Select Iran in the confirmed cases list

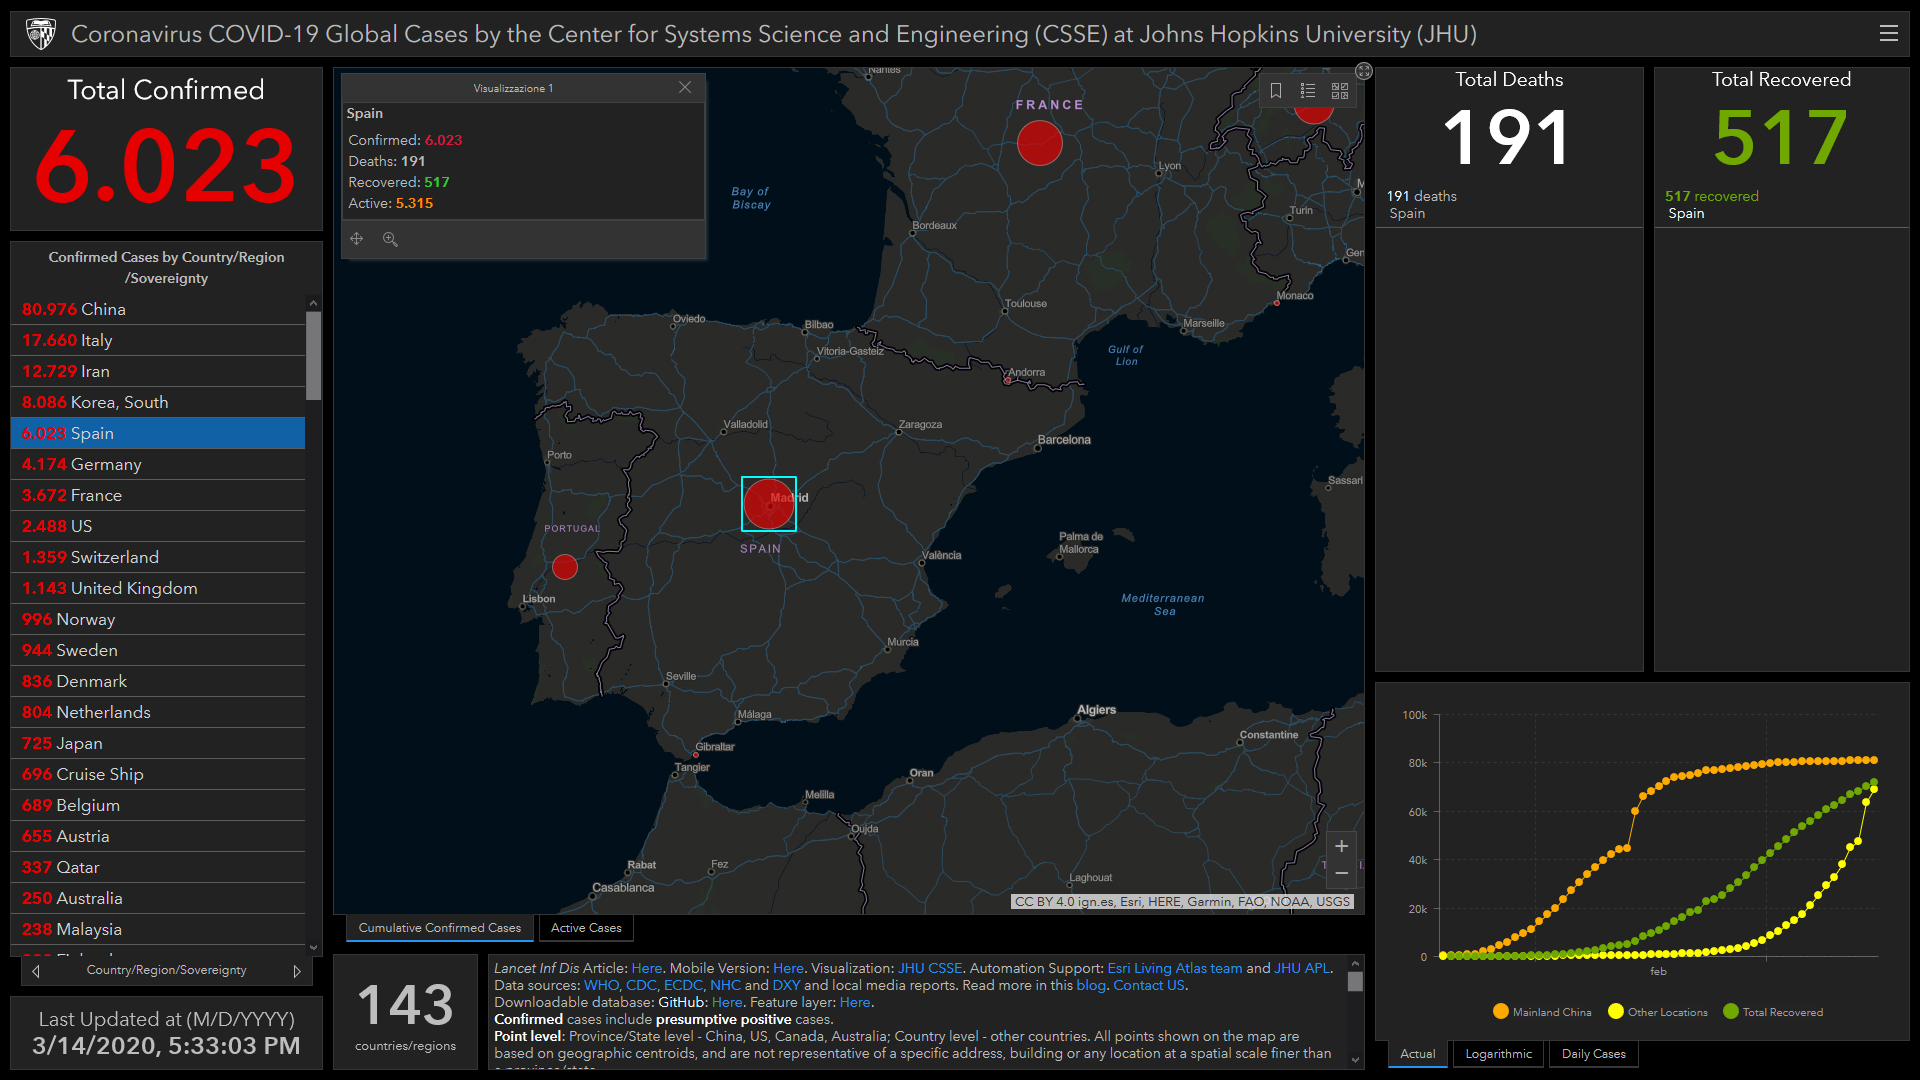pos(158,371)
